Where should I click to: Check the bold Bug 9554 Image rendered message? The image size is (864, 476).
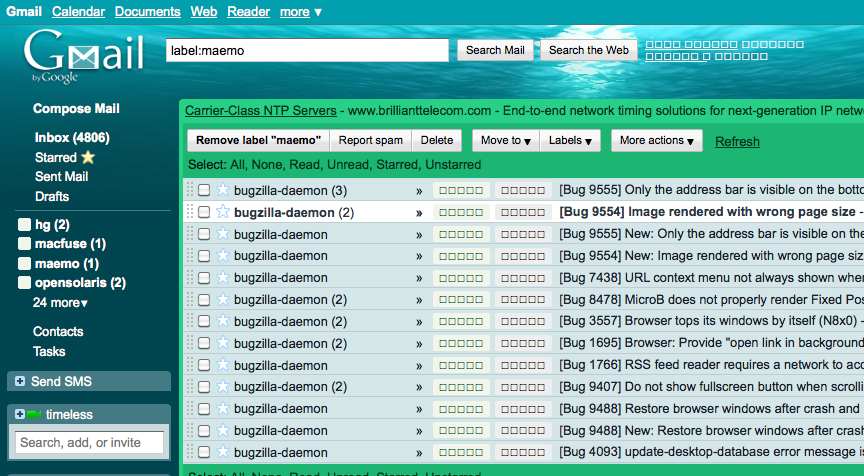coord(204,212)
